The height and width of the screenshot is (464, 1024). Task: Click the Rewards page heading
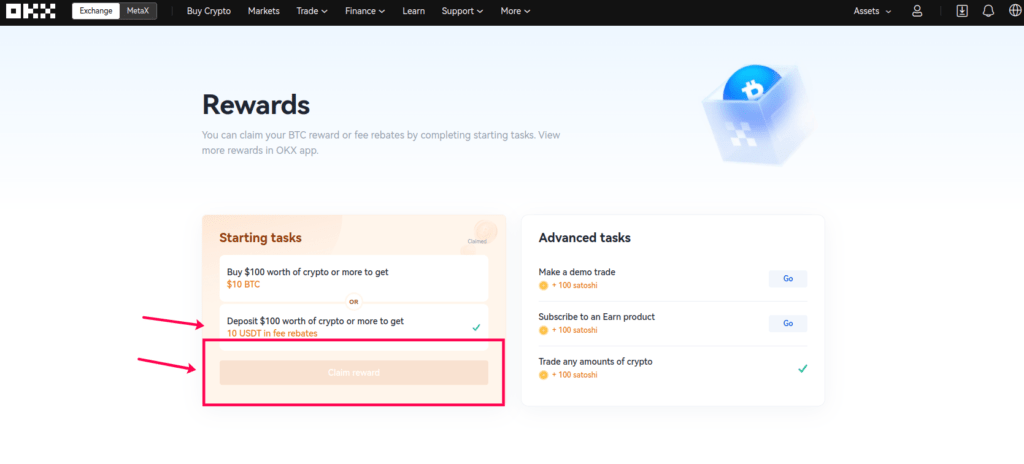(x=256, y=105)
